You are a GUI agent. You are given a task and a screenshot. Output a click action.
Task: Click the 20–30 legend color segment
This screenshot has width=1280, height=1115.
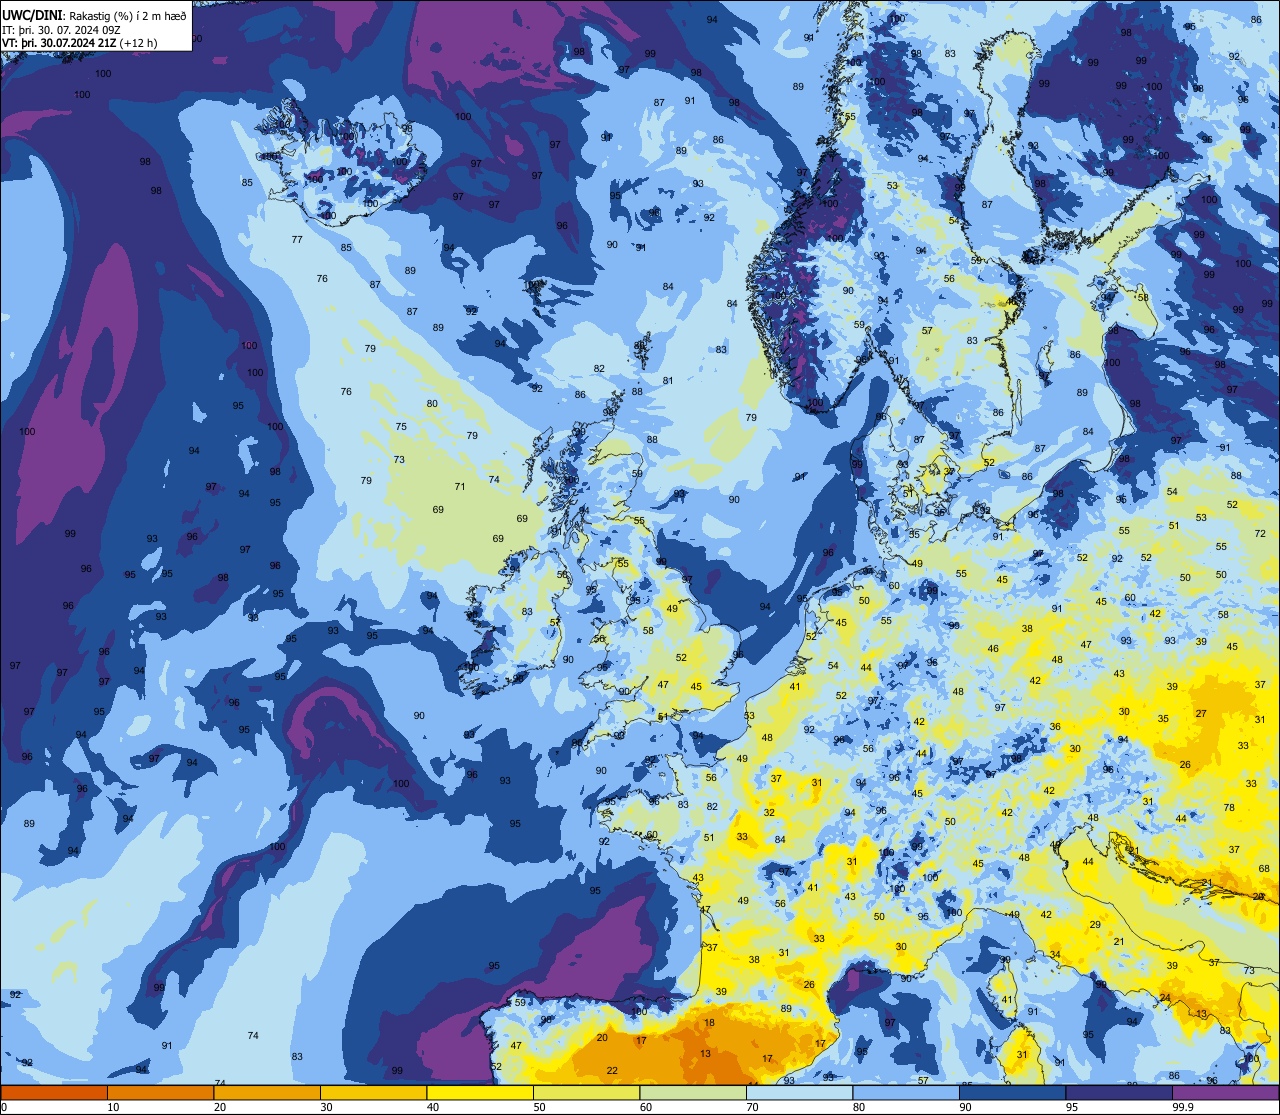(x=267, y=1092)
